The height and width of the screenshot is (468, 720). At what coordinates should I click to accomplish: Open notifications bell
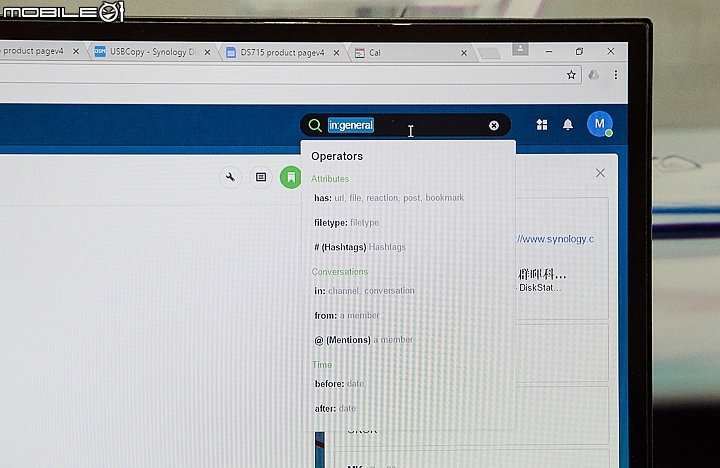click(568, 124)
